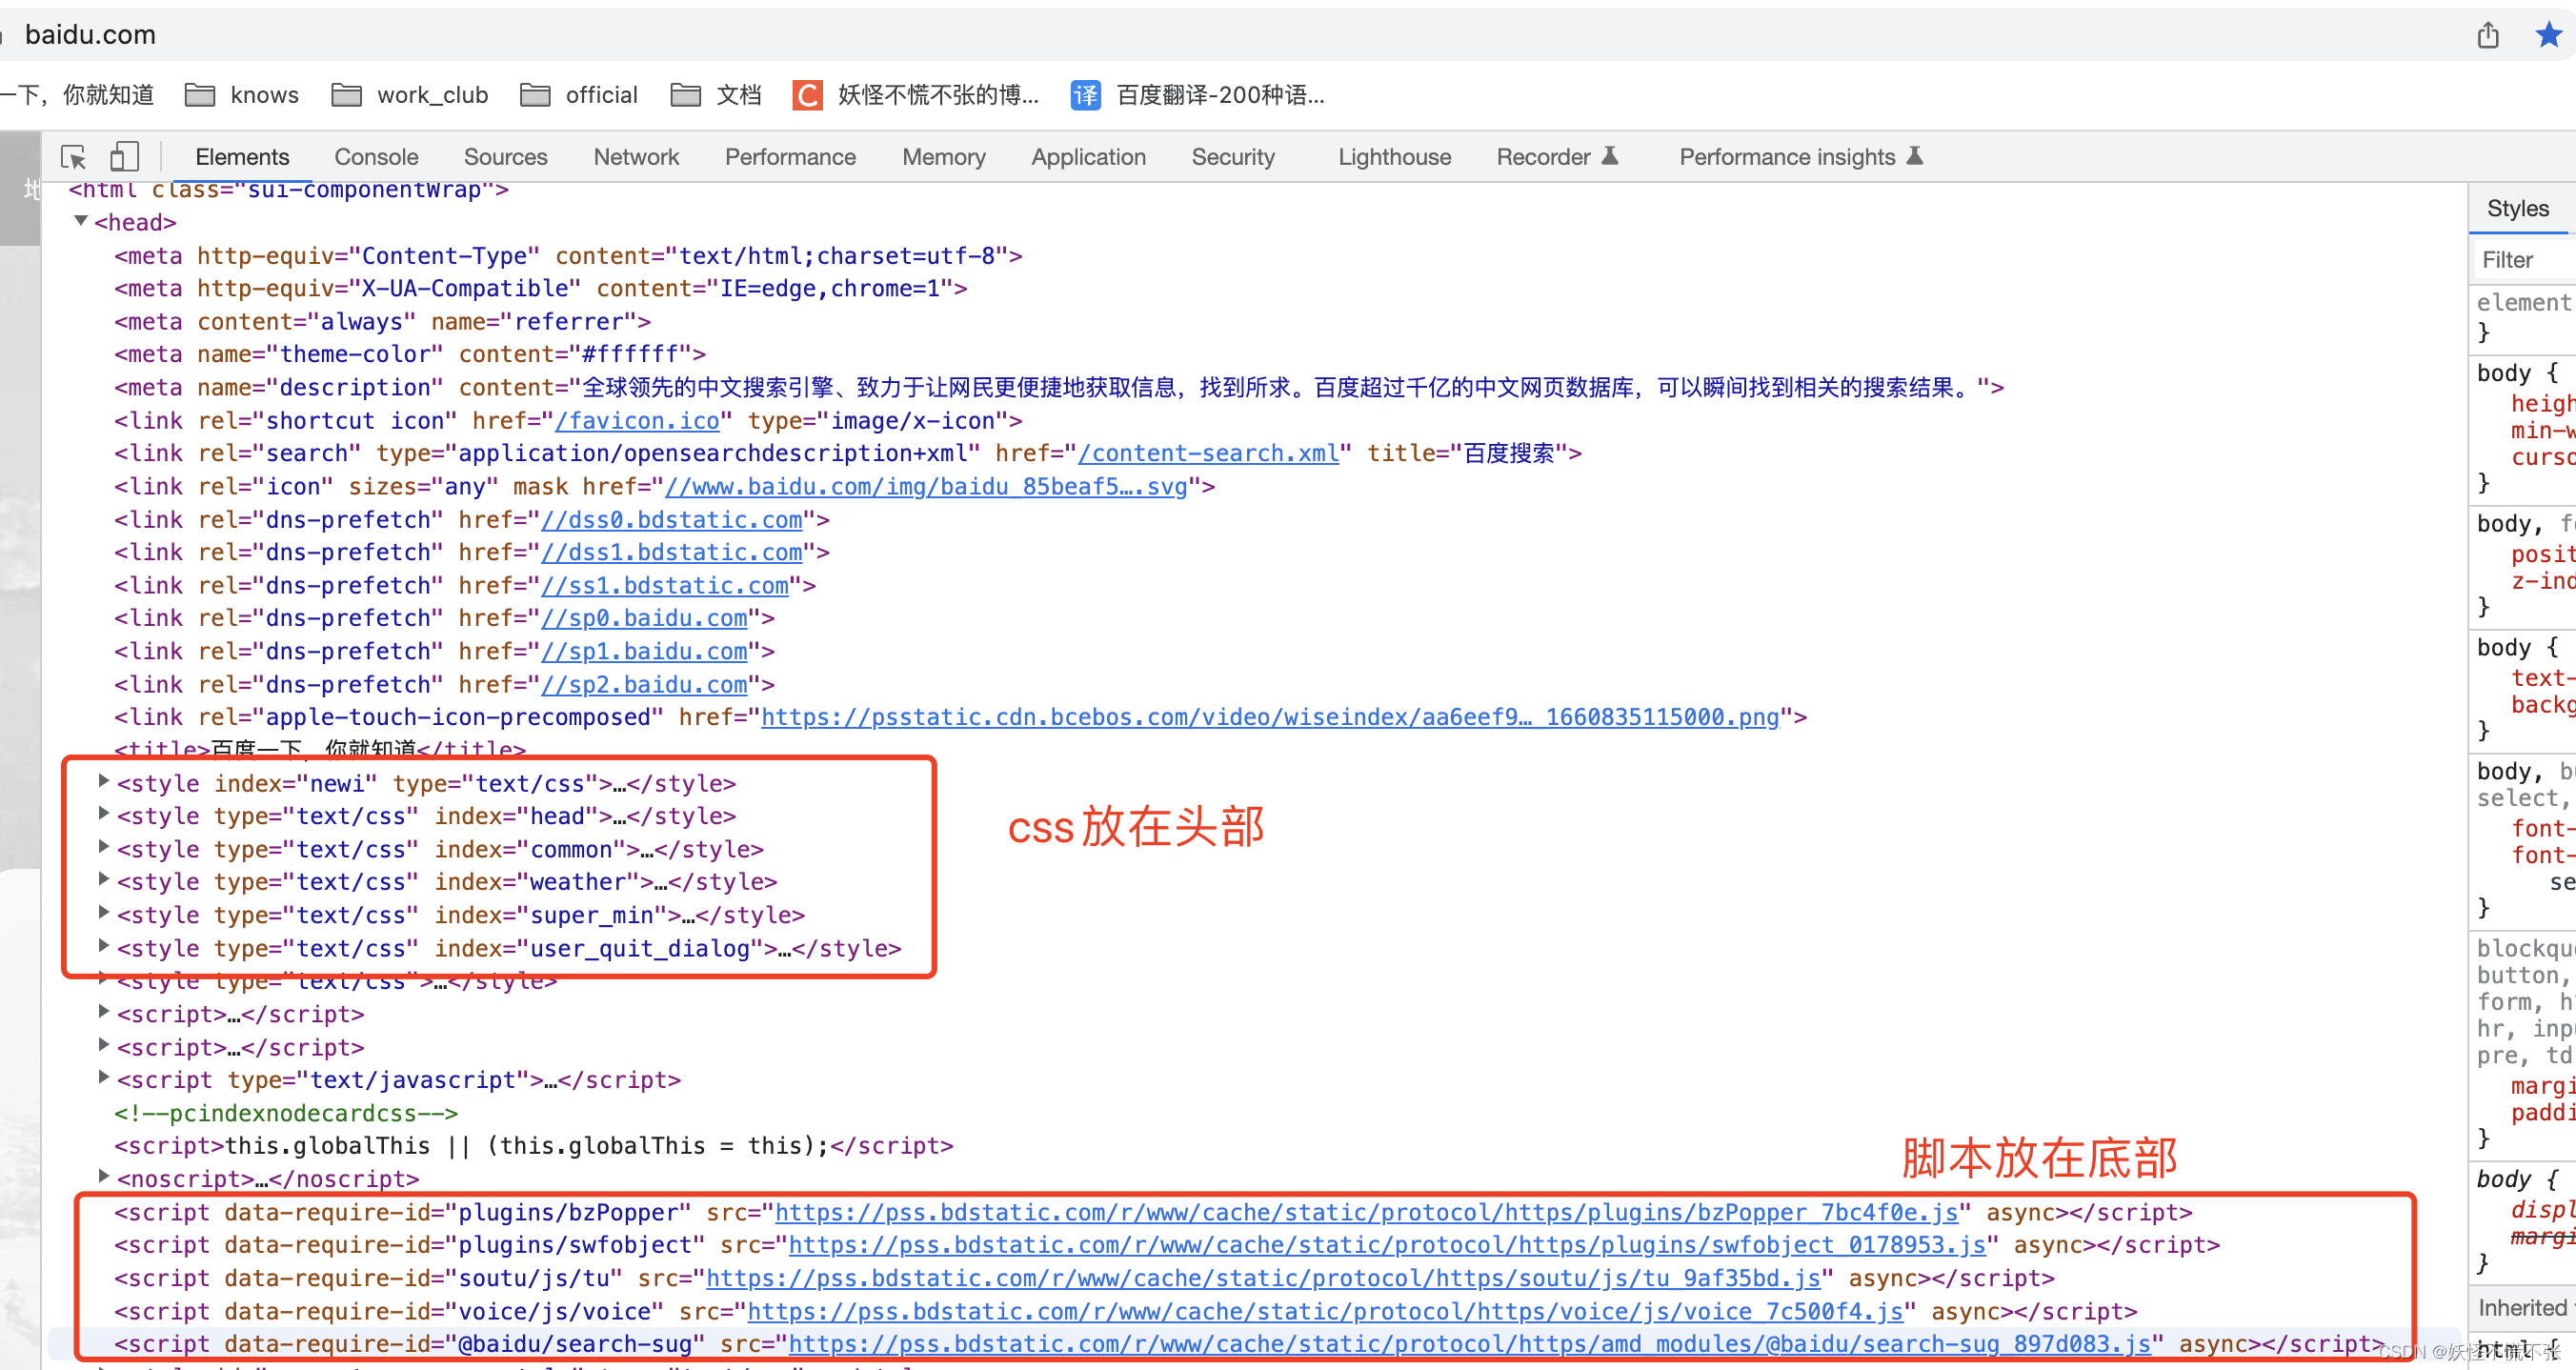Select the Styles pane tab
The width and height of the screenshot is (2576, 1370).
(2517, 208)
